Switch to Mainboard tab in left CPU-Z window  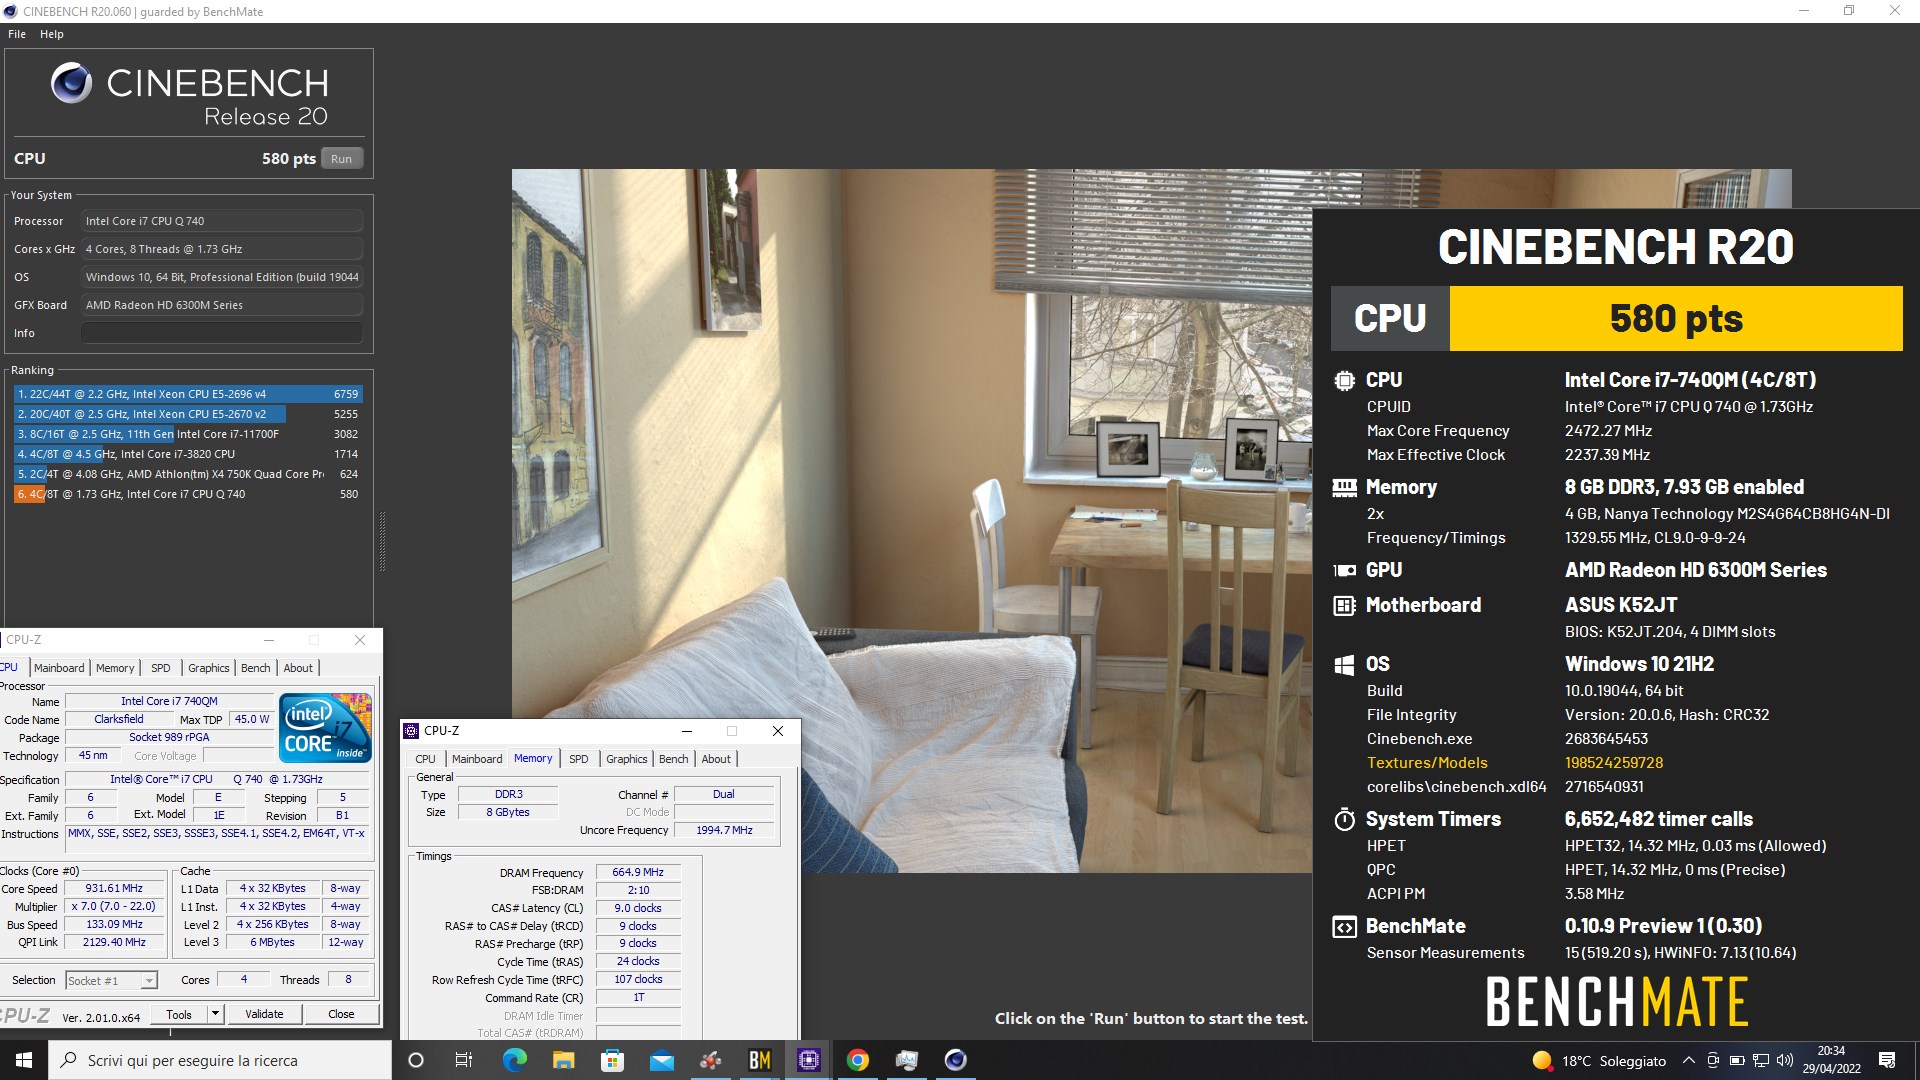point(59,668)
